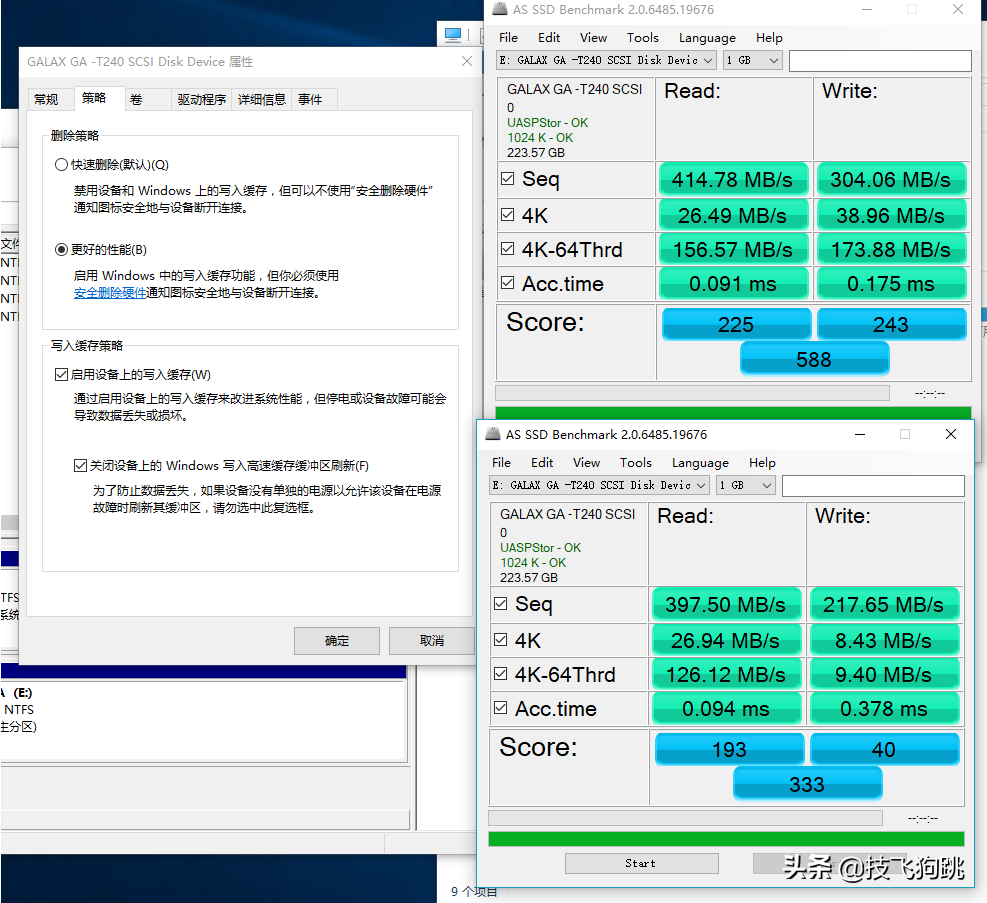Click 确定 button in properties dialog
Viewport: 987px width, 903px height.
[337, 641]
